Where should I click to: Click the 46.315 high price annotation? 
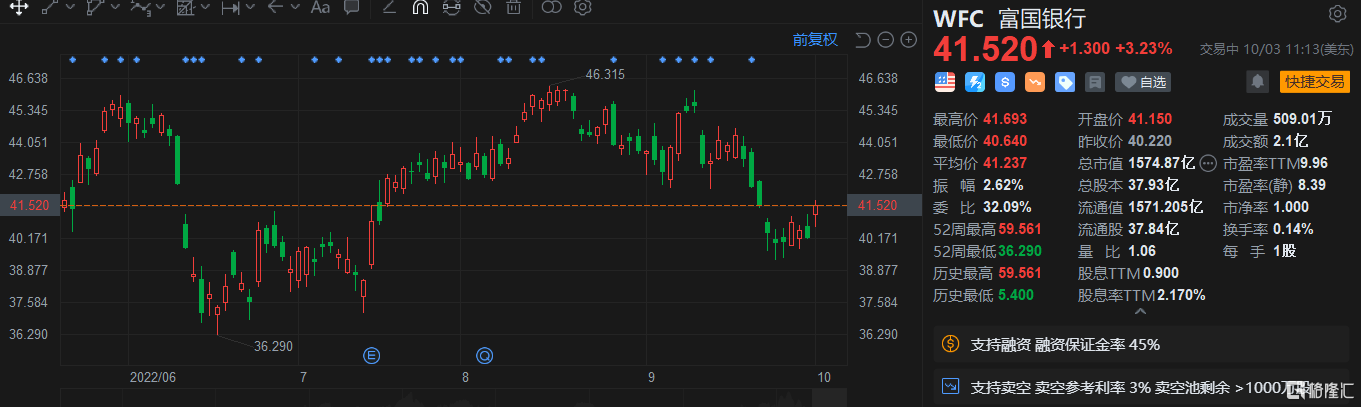click(606, 74)
